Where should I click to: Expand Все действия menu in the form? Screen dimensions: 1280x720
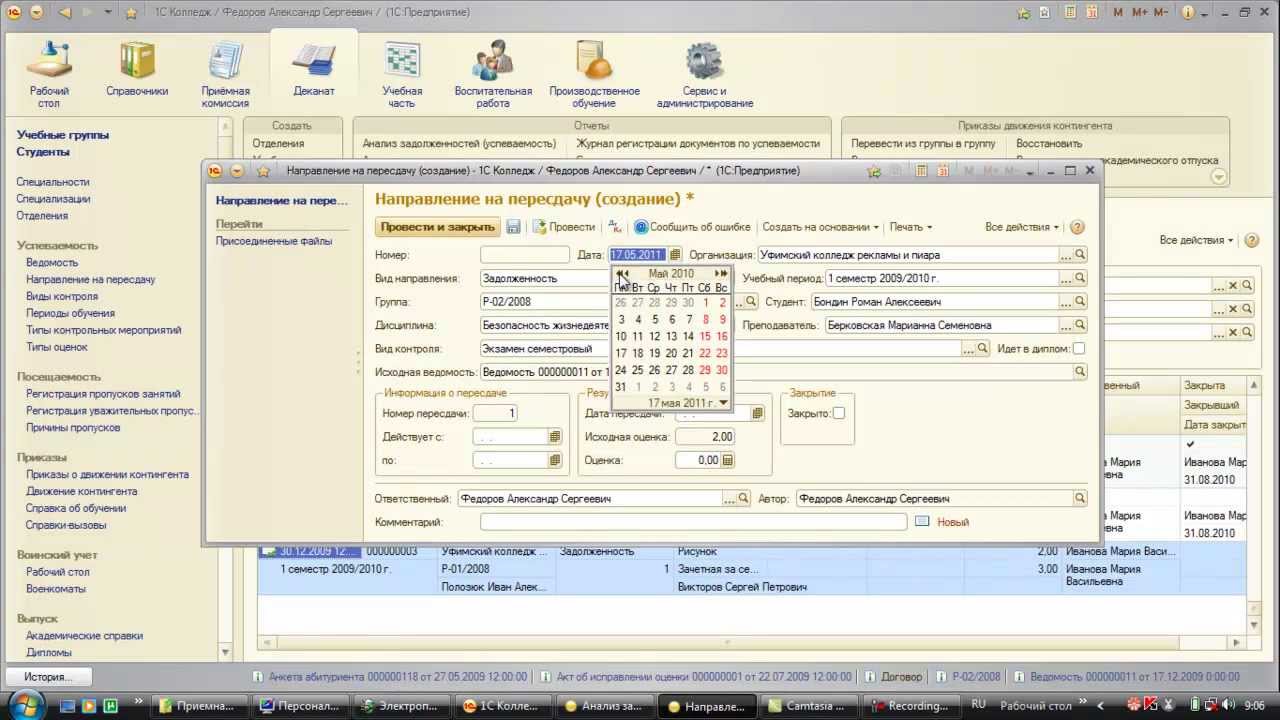click(1022, 227)
